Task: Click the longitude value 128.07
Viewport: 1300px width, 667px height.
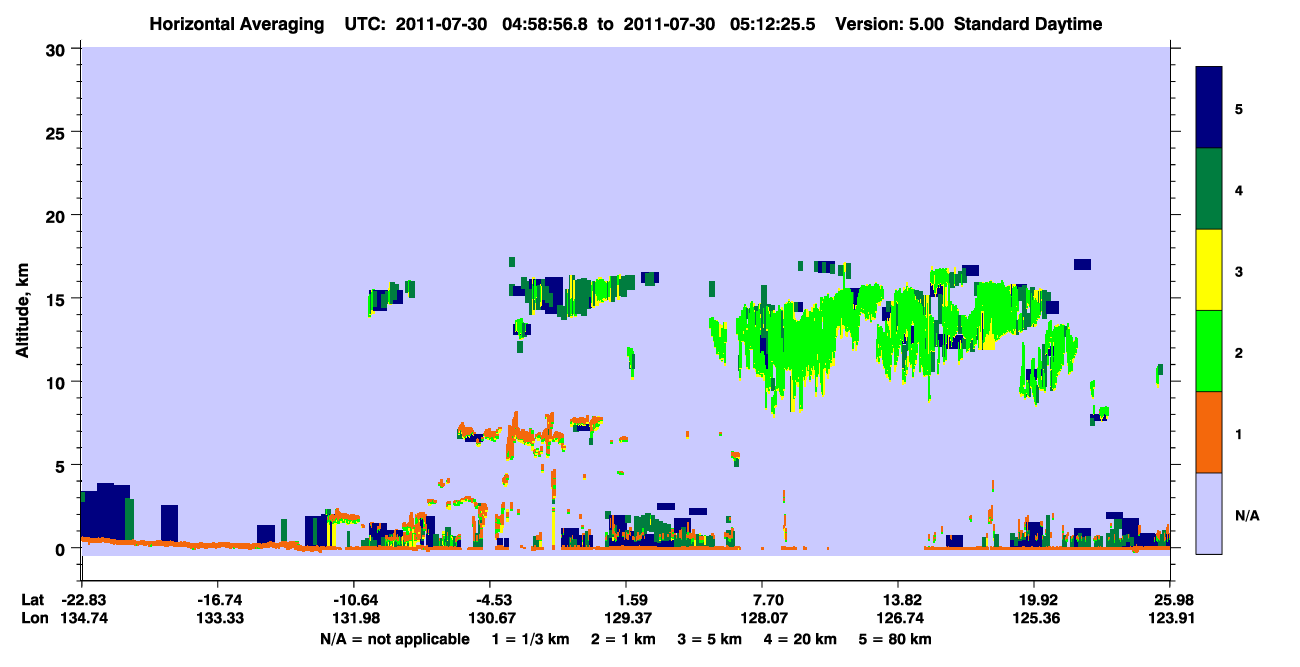Action: (762, 618)
